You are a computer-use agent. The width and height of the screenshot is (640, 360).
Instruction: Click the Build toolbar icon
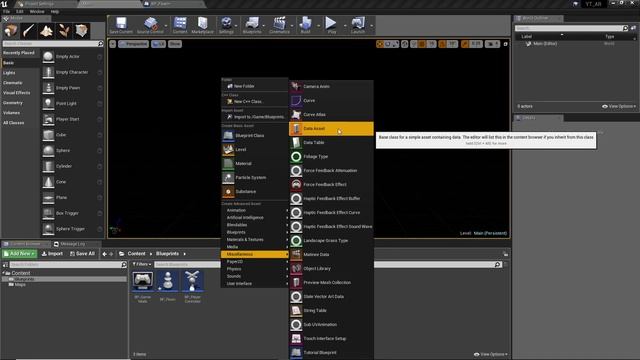[x=305, y=25]
